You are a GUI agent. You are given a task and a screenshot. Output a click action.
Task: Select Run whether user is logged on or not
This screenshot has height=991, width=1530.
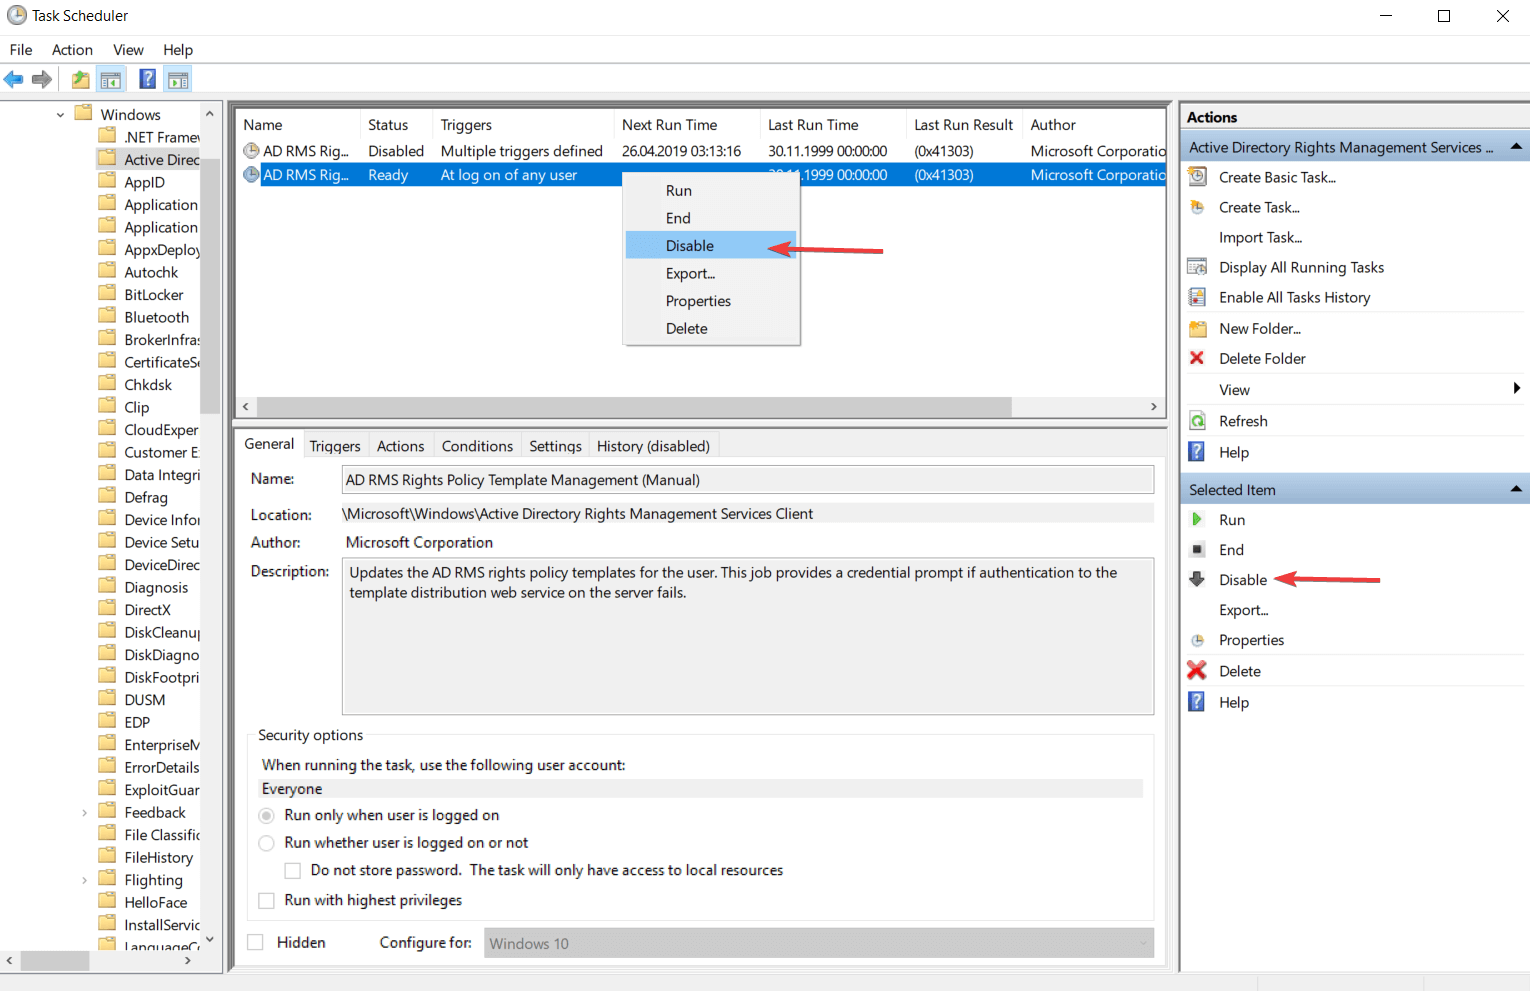pos(266,843)
